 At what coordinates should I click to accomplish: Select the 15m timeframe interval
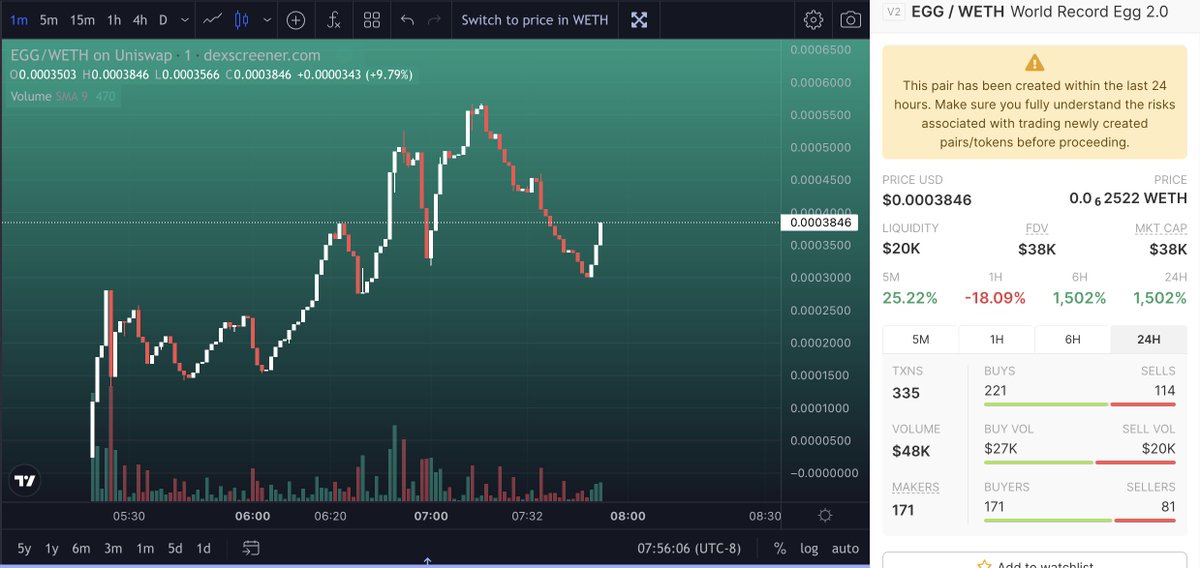(83, 19)
